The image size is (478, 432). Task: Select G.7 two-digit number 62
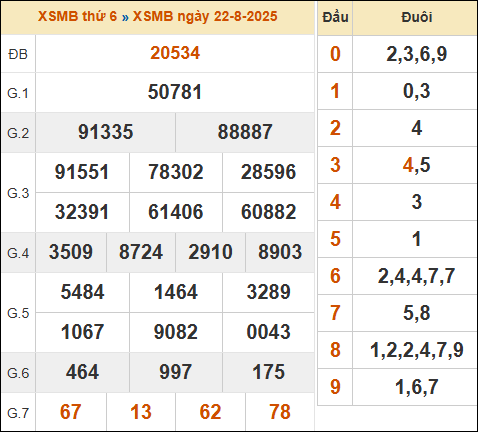[x=210, y=412]
